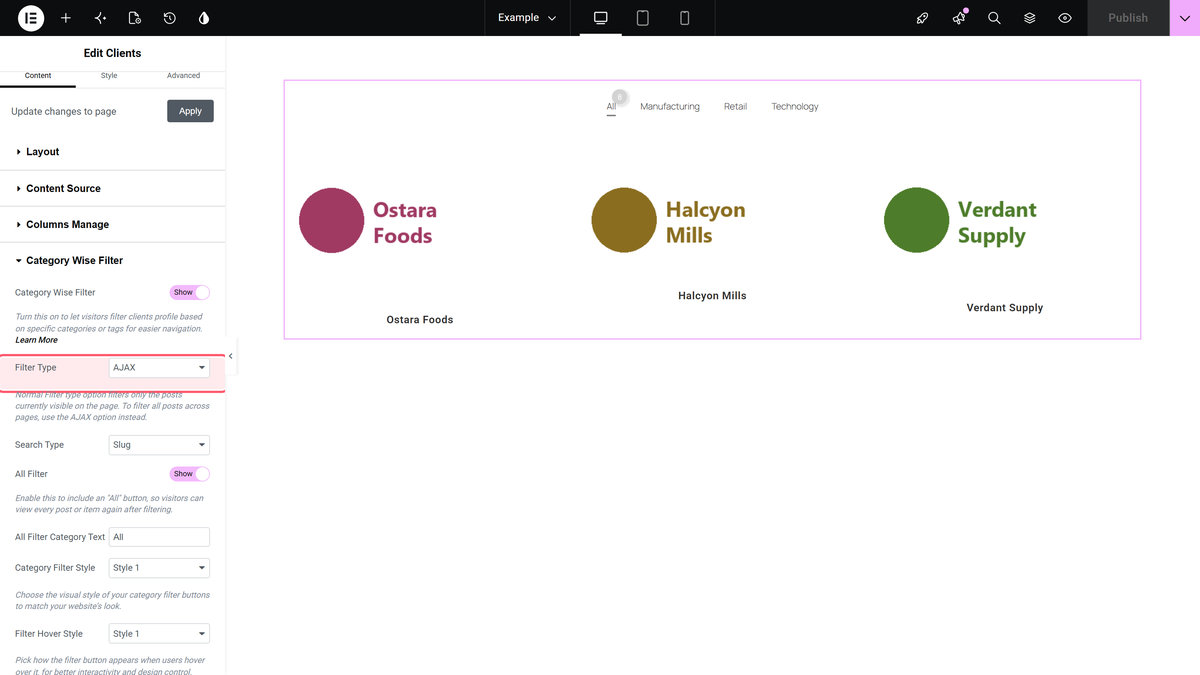The image size is (1200, 675).
Task: Open the Learn More link
Action: [x=36, y=340]
